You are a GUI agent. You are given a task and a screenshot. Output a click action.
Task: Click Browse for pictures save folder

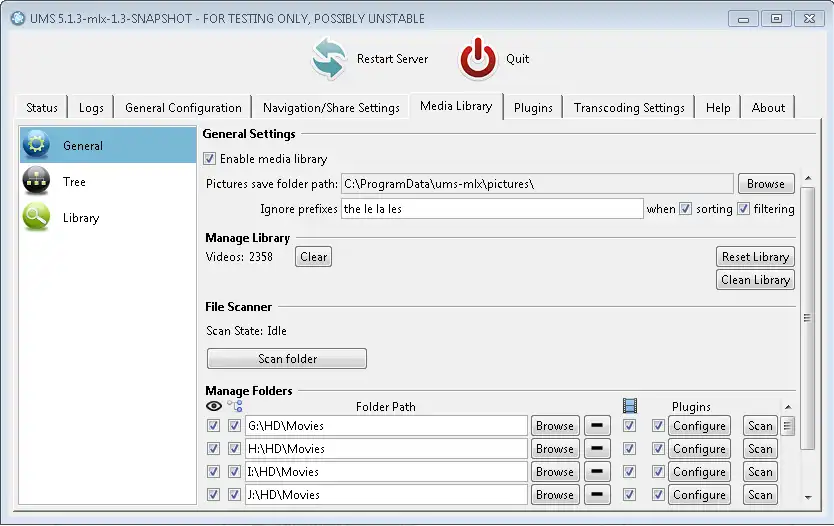(x=766, y=183)
